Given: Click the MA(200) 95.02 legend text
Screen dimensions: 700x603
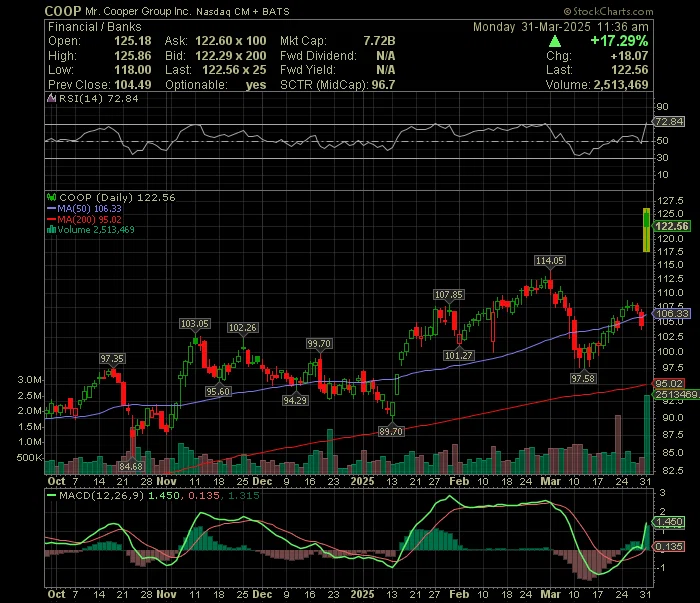Looking at the screenshot, I should [89, 220].
